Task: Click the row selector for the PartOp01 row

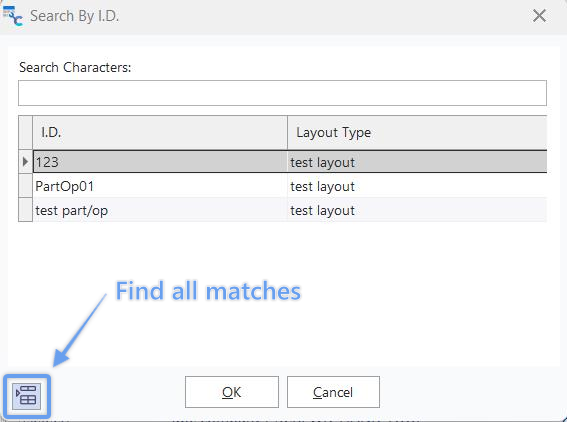Action: coord(25,186)
